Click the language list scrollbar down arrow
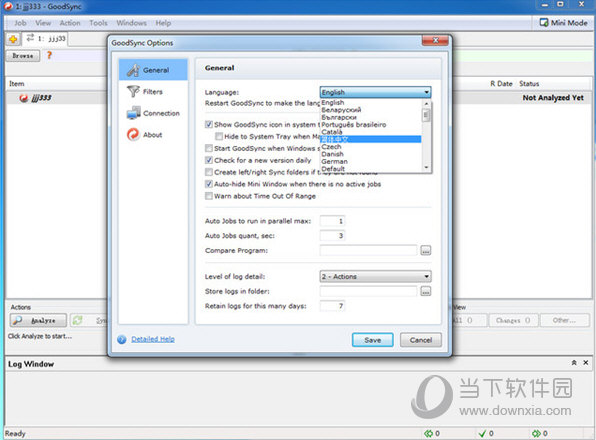The width and height of the screenshot is (596, 440). click(426, 167)
